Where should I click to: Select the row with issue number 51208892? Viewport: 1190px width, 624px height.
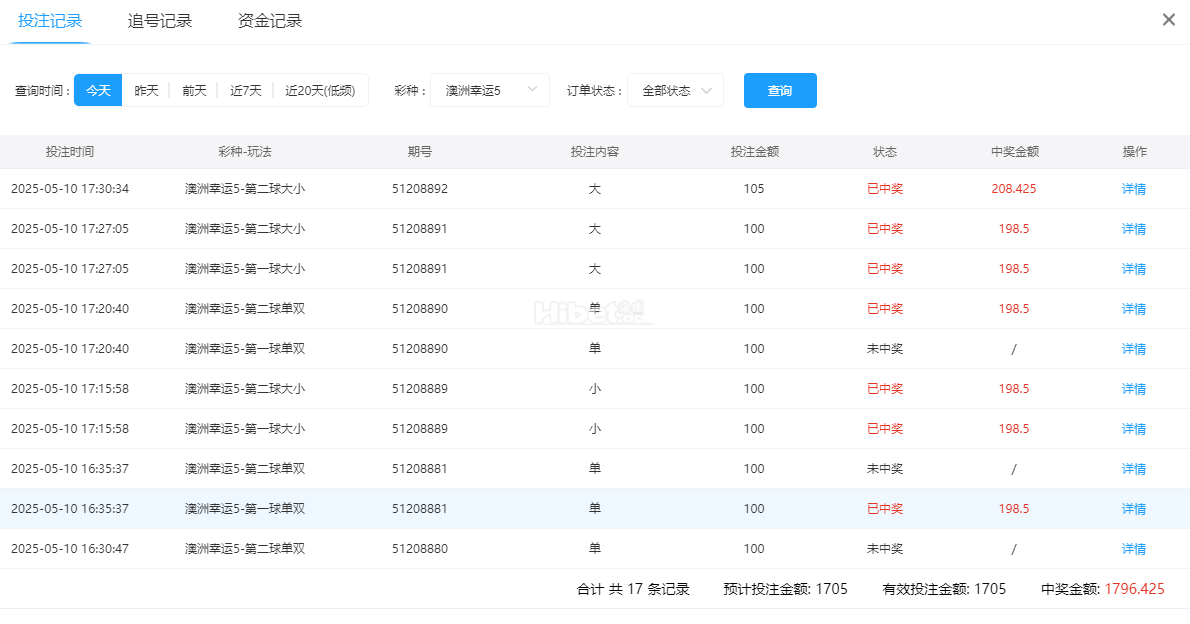[420, 189]
